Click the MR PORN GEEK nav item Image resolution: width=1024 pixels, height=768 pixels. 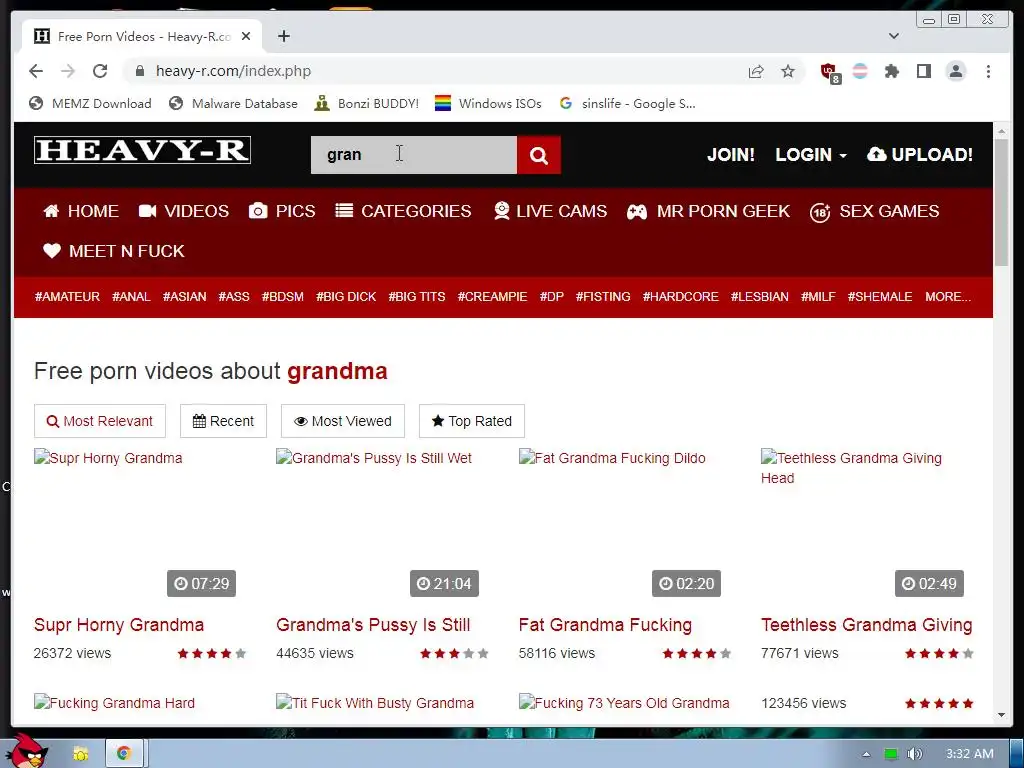tap(708, 211)
